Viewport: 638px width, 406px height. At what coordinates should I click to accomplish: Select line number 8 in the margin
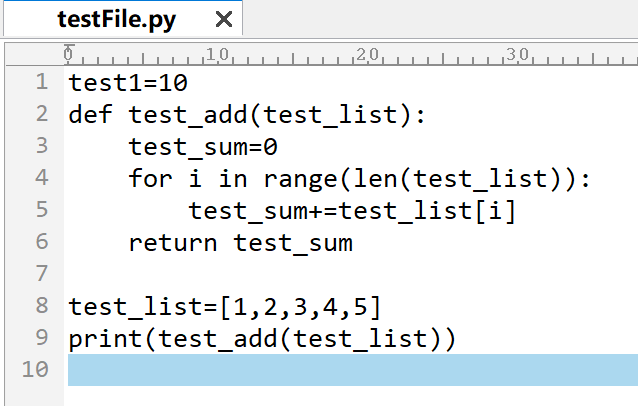[41, 306]
